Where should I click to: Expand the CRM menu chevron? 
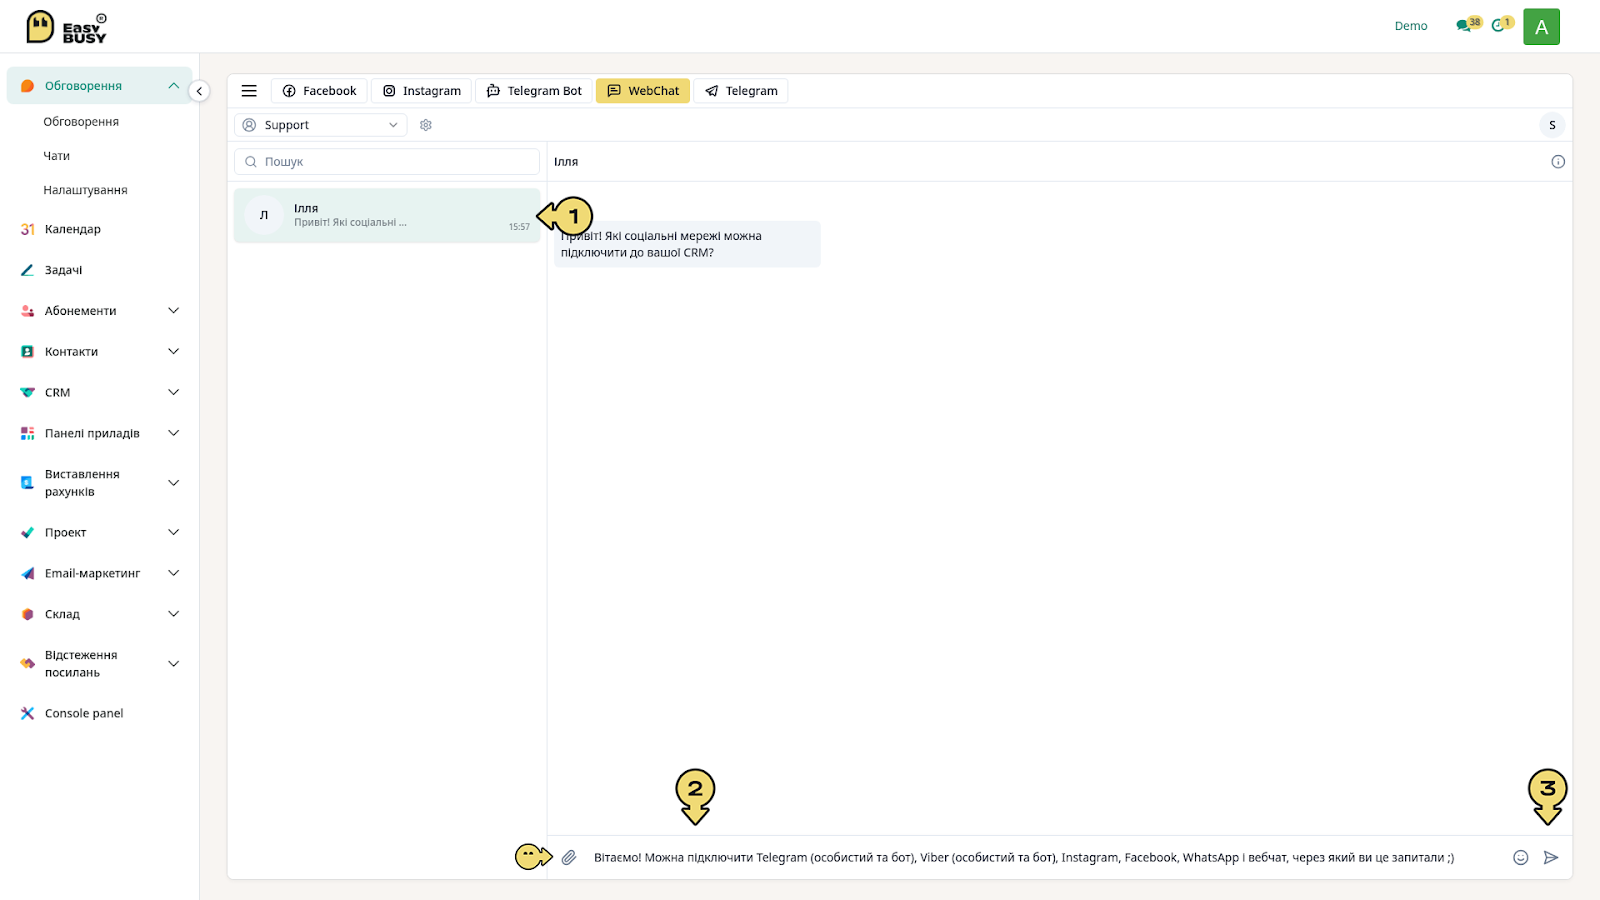(x=173, y=393)
